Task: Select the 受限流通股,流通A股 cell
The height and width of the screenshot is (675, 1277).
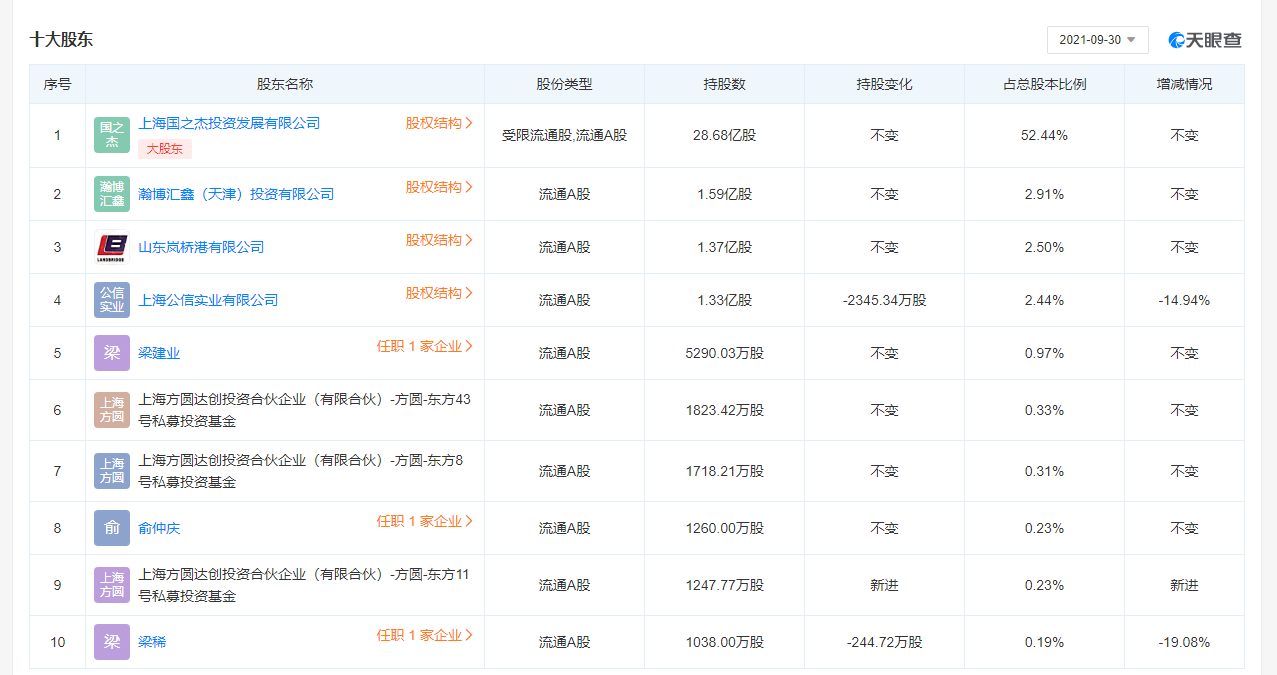Action: click(x=565, y=135)
